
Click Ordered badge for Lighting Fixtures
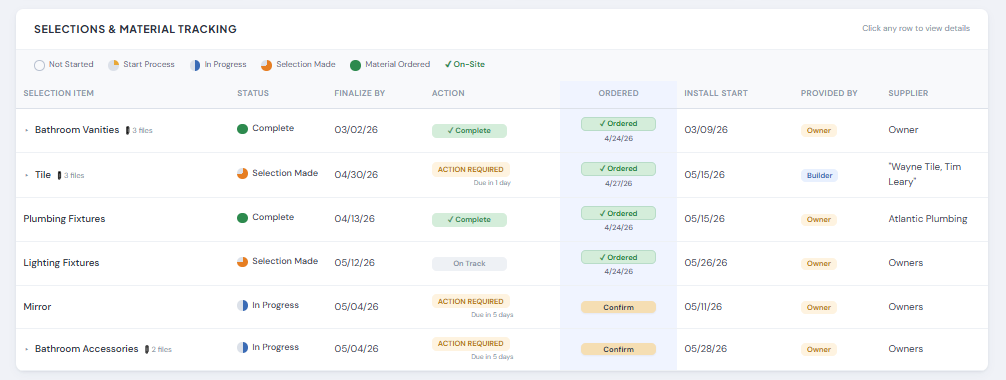coord(618,257)
